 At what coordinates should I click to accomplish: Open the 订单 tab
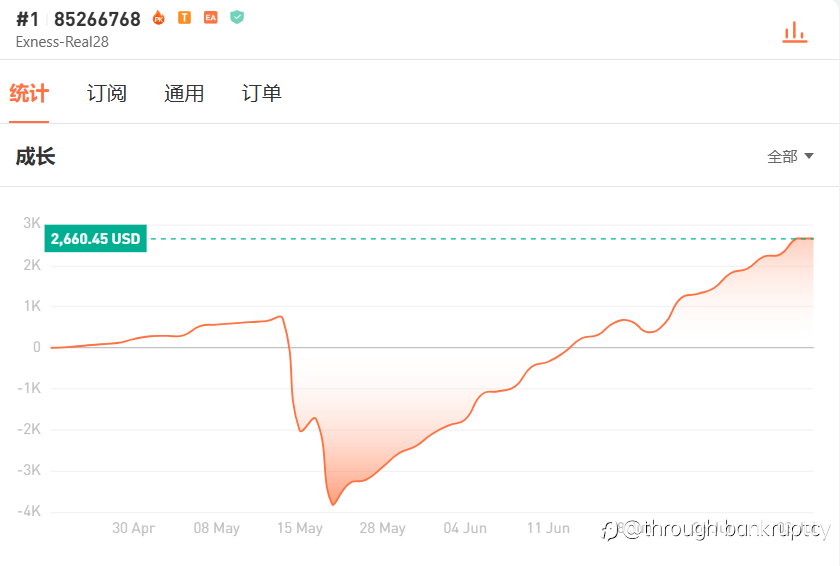click(x=261, y=93)
